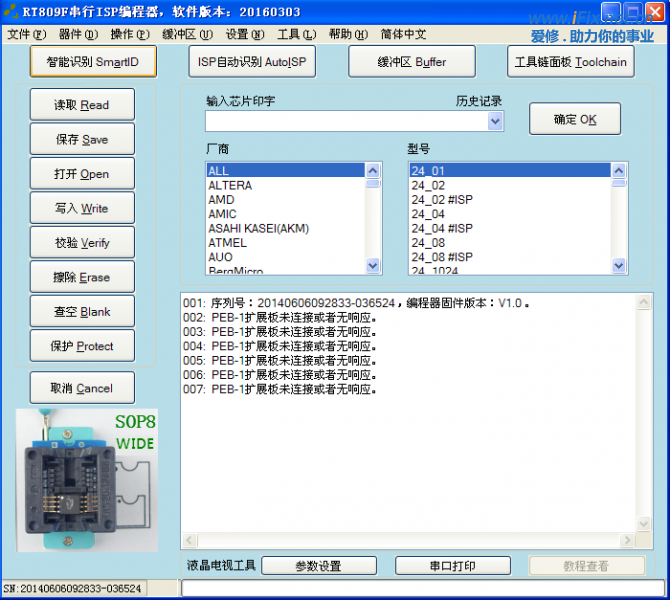Screen dimensions: 670x600
Task: Expand the chip marking history dropdown
Action: coord(495,121)
